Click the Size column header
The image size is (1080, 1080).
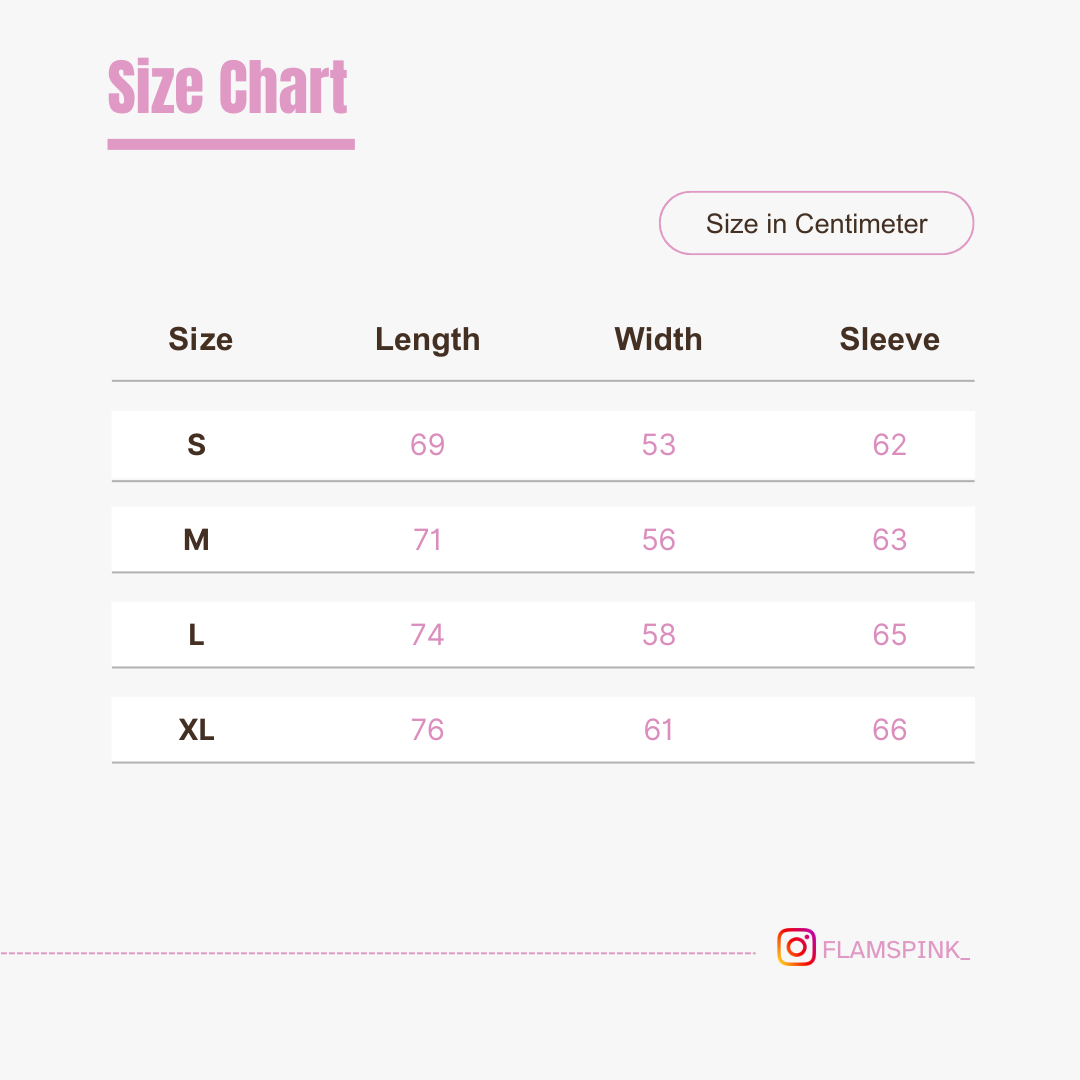click(x=200, y=340)
